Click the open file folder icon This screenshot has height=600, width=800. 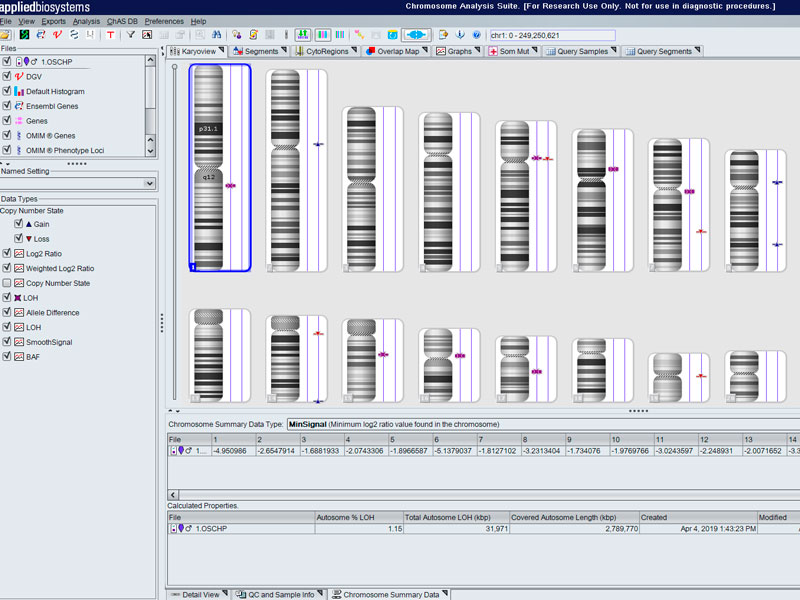7,35
